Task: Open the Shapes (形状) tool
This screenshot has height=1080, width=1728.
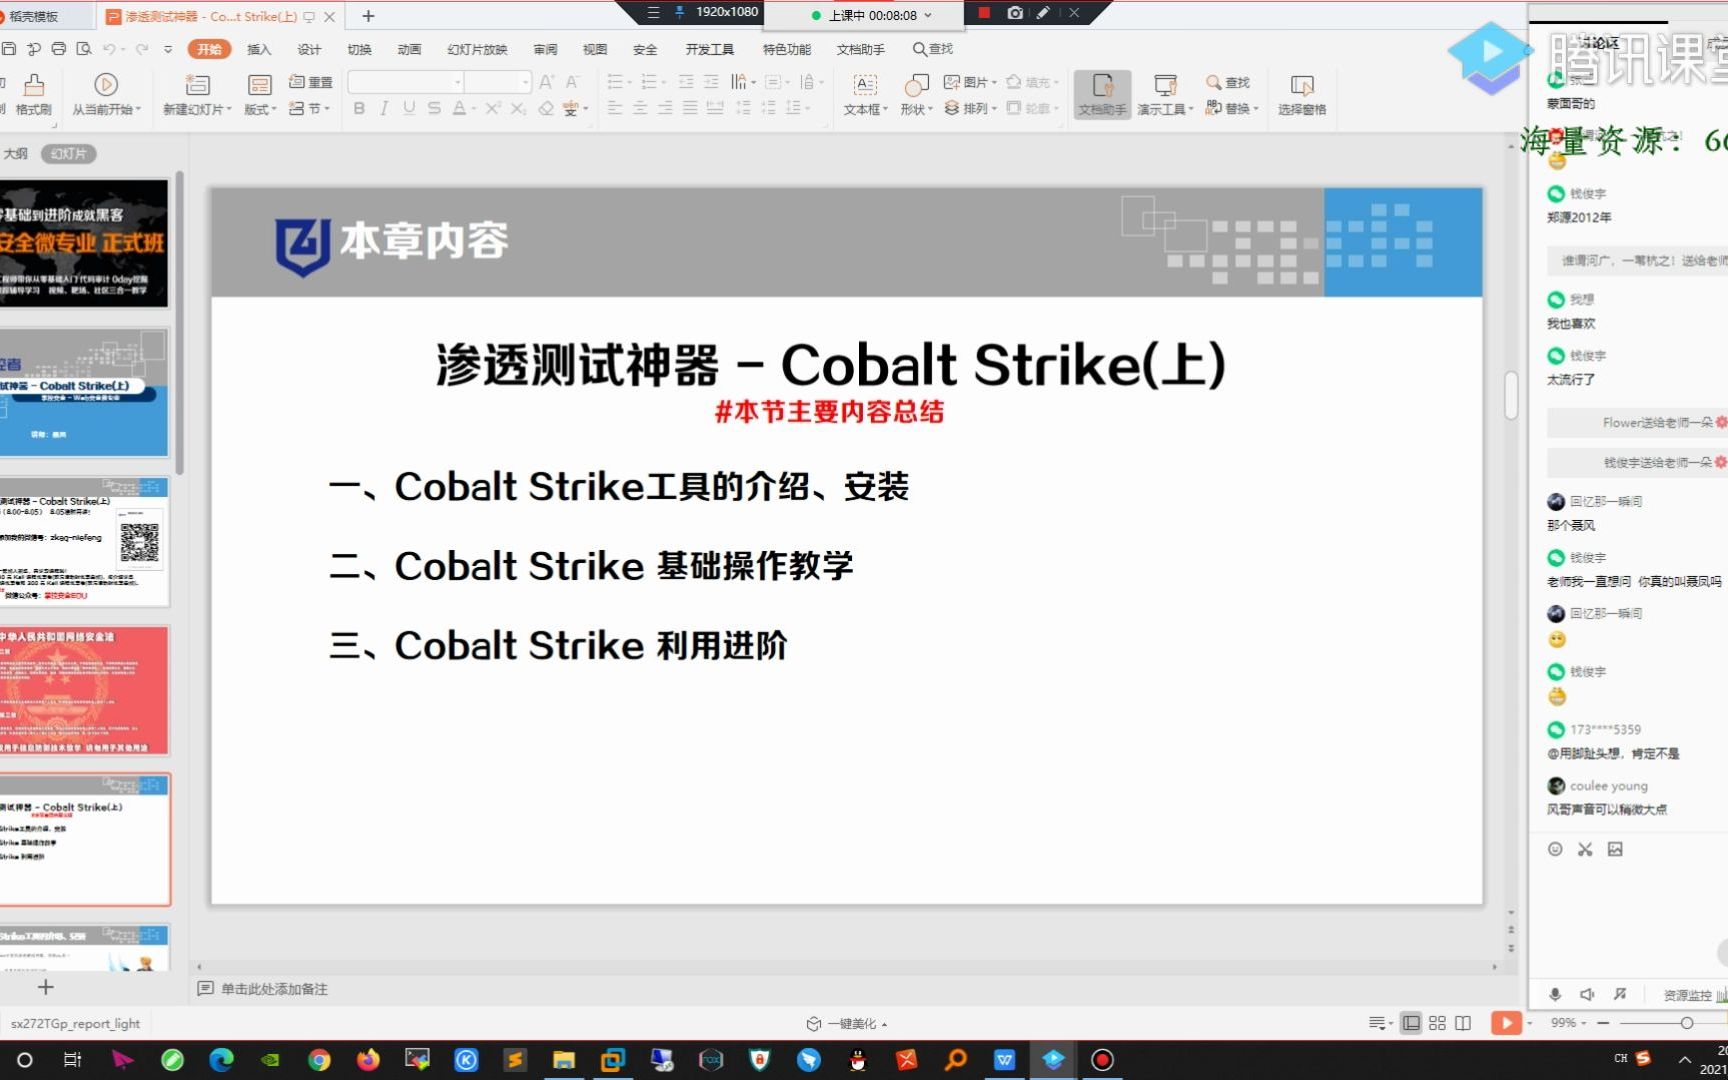Action: [916, 94]
